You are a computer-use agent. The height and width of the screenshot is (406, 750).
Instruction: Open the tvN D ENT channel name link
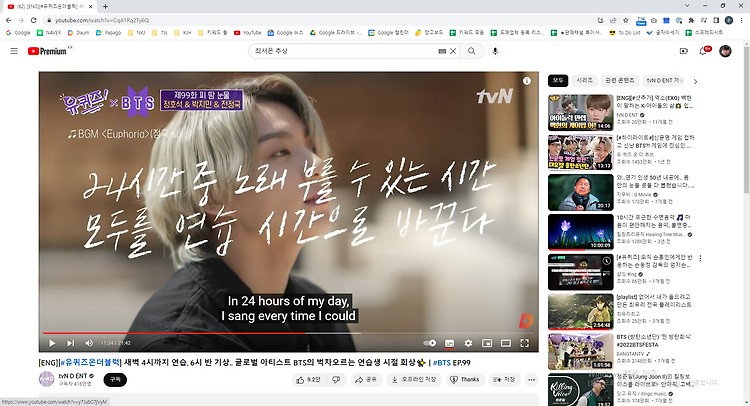click(73, 376)
